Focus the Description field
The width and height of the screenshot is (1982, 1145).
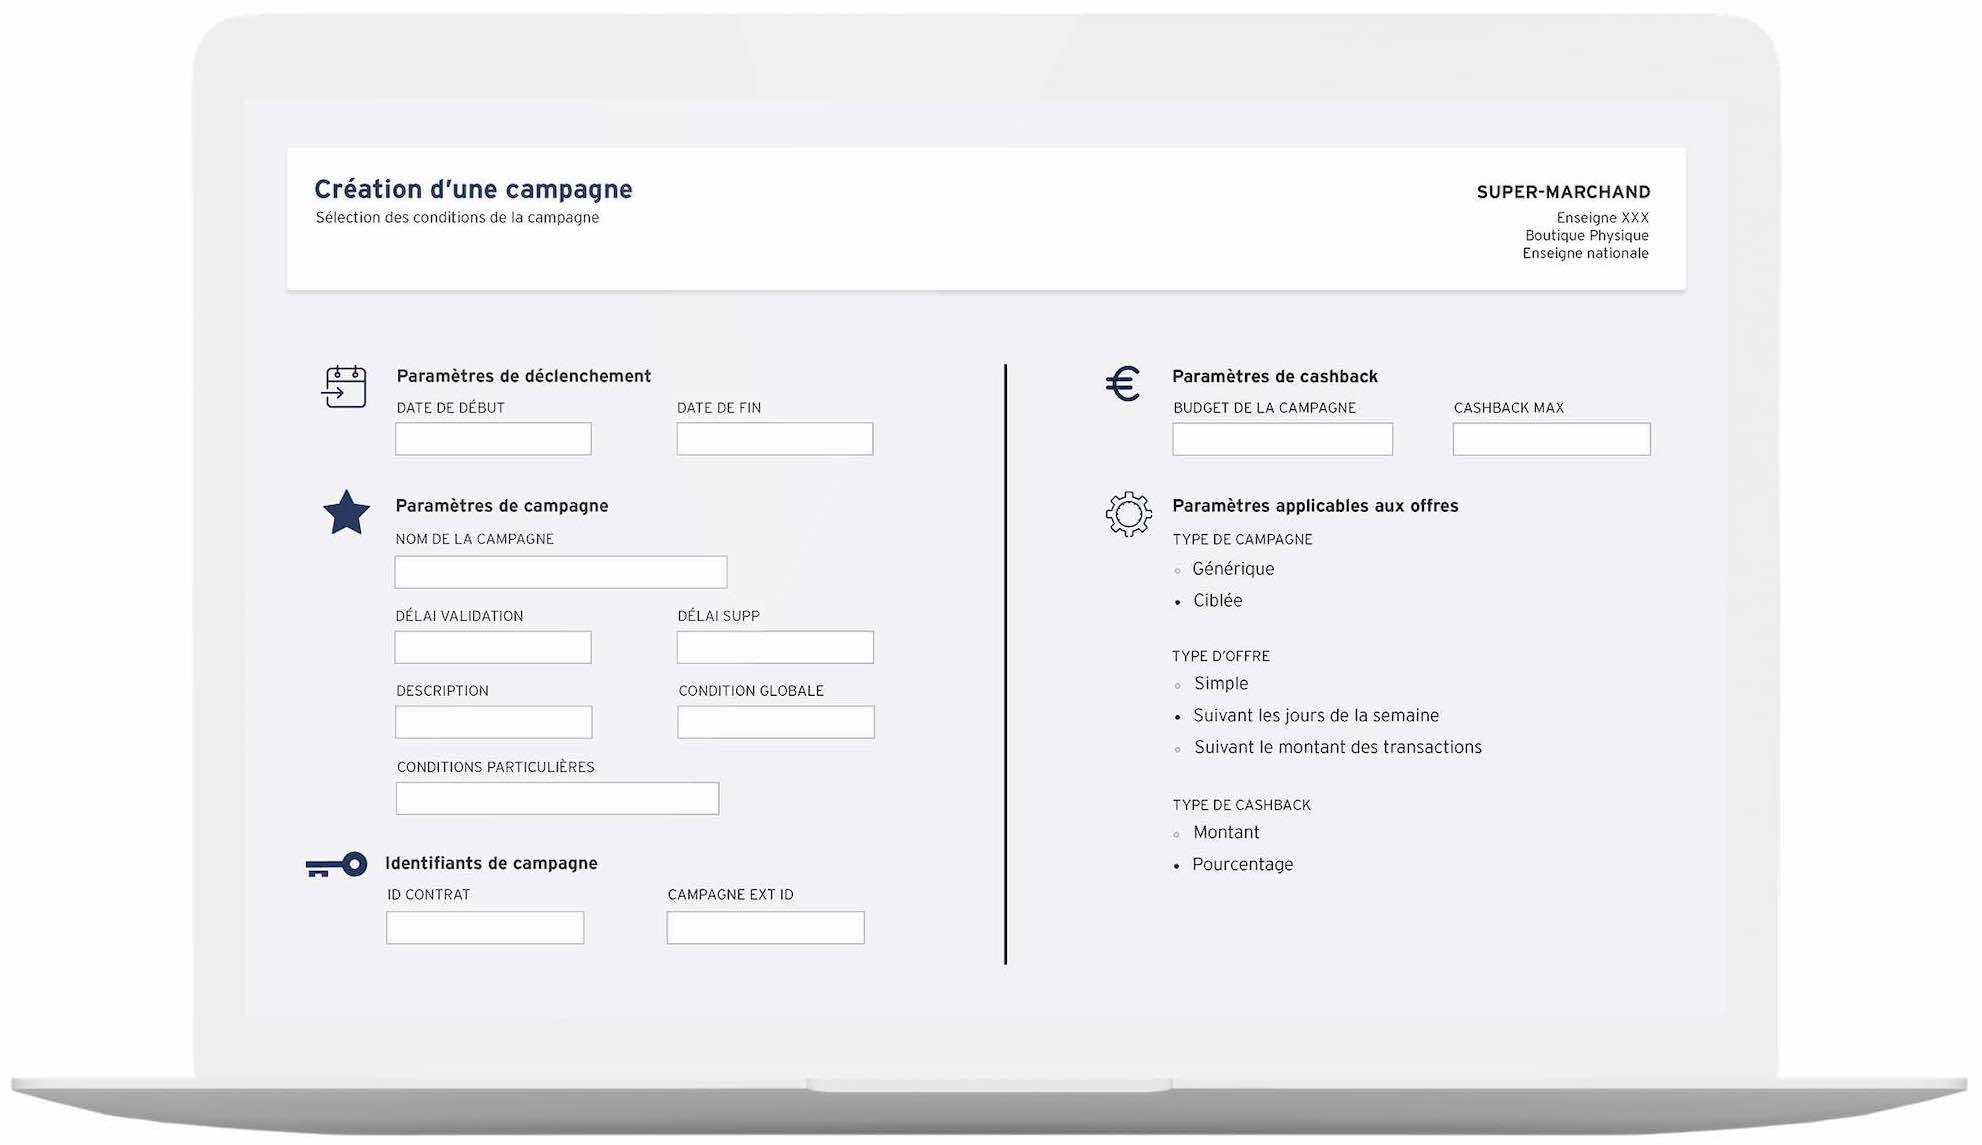pos(494,722)
